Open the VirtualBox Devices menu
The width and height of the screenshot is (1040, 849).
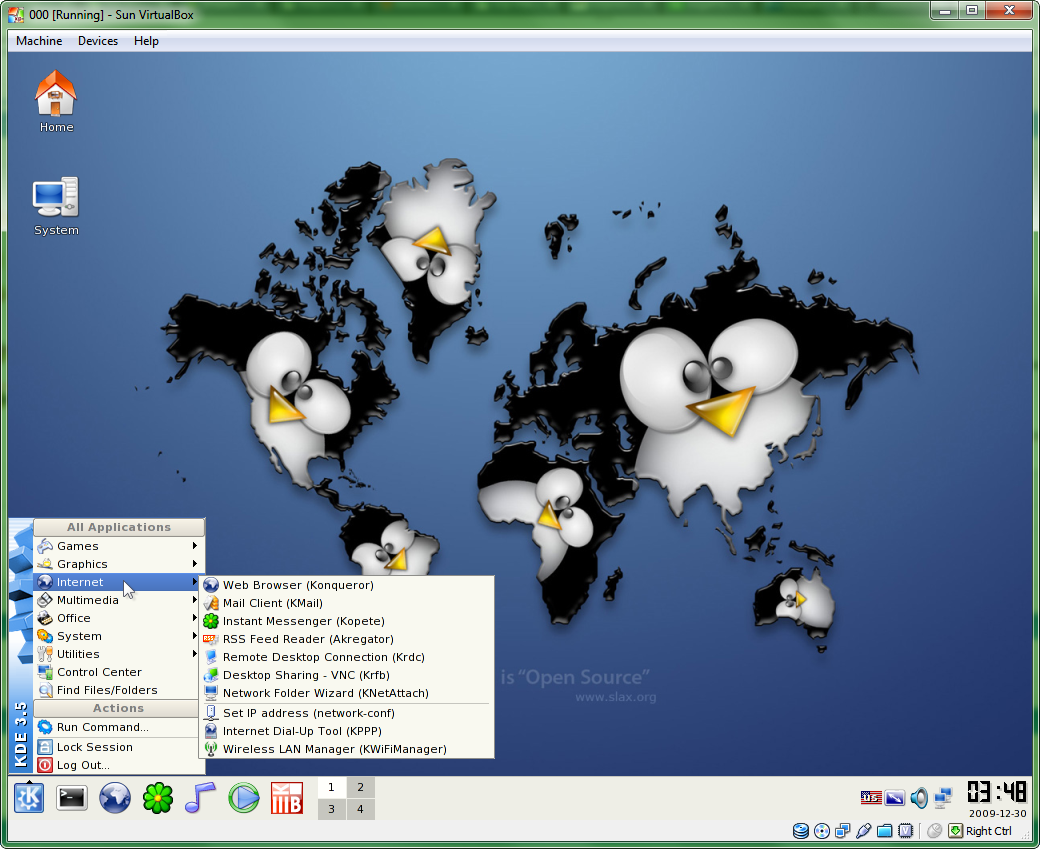click(98, 41)
